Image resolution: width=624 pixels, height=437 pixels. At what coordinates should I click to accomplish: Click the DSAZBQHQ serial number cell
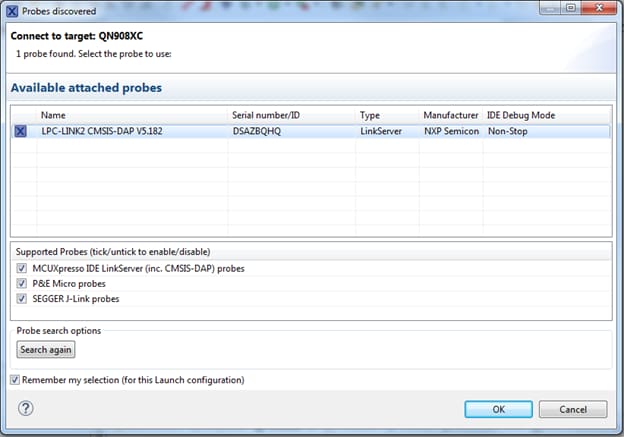tap(258, 131)
